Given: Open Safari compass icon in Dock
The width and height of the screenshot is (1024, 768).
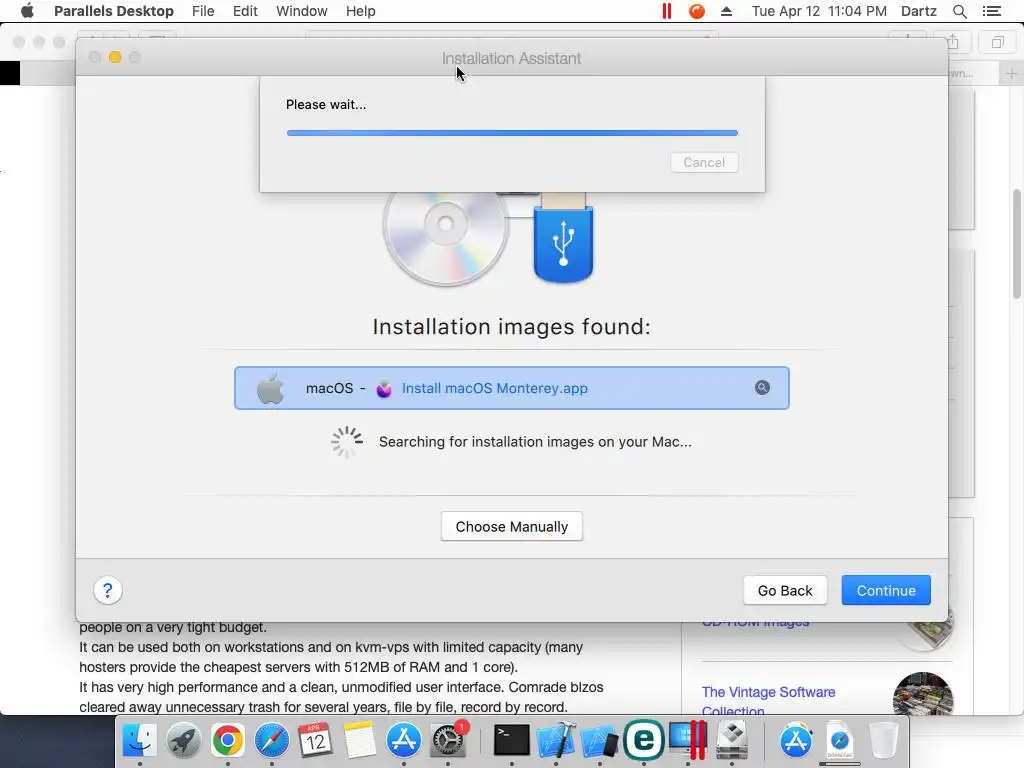Looking at the screenshot, I should click(x=272, y=741).
